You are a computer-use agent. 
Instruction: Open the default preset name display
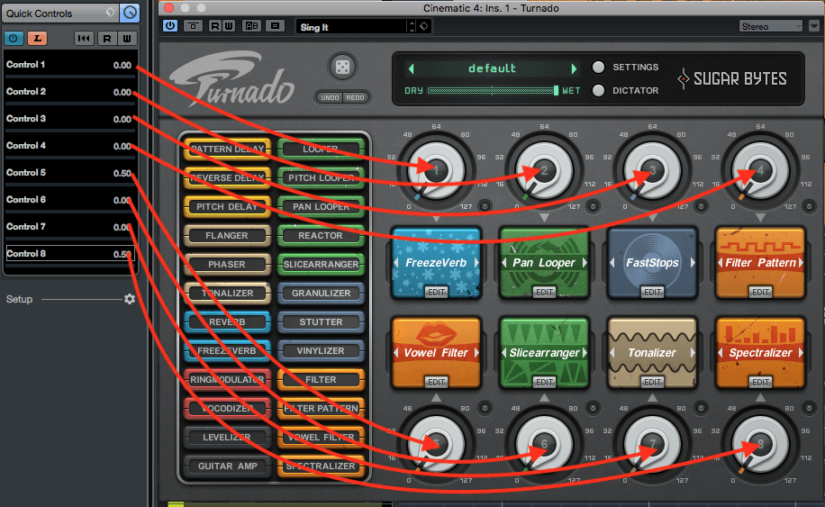click(492, 68)
